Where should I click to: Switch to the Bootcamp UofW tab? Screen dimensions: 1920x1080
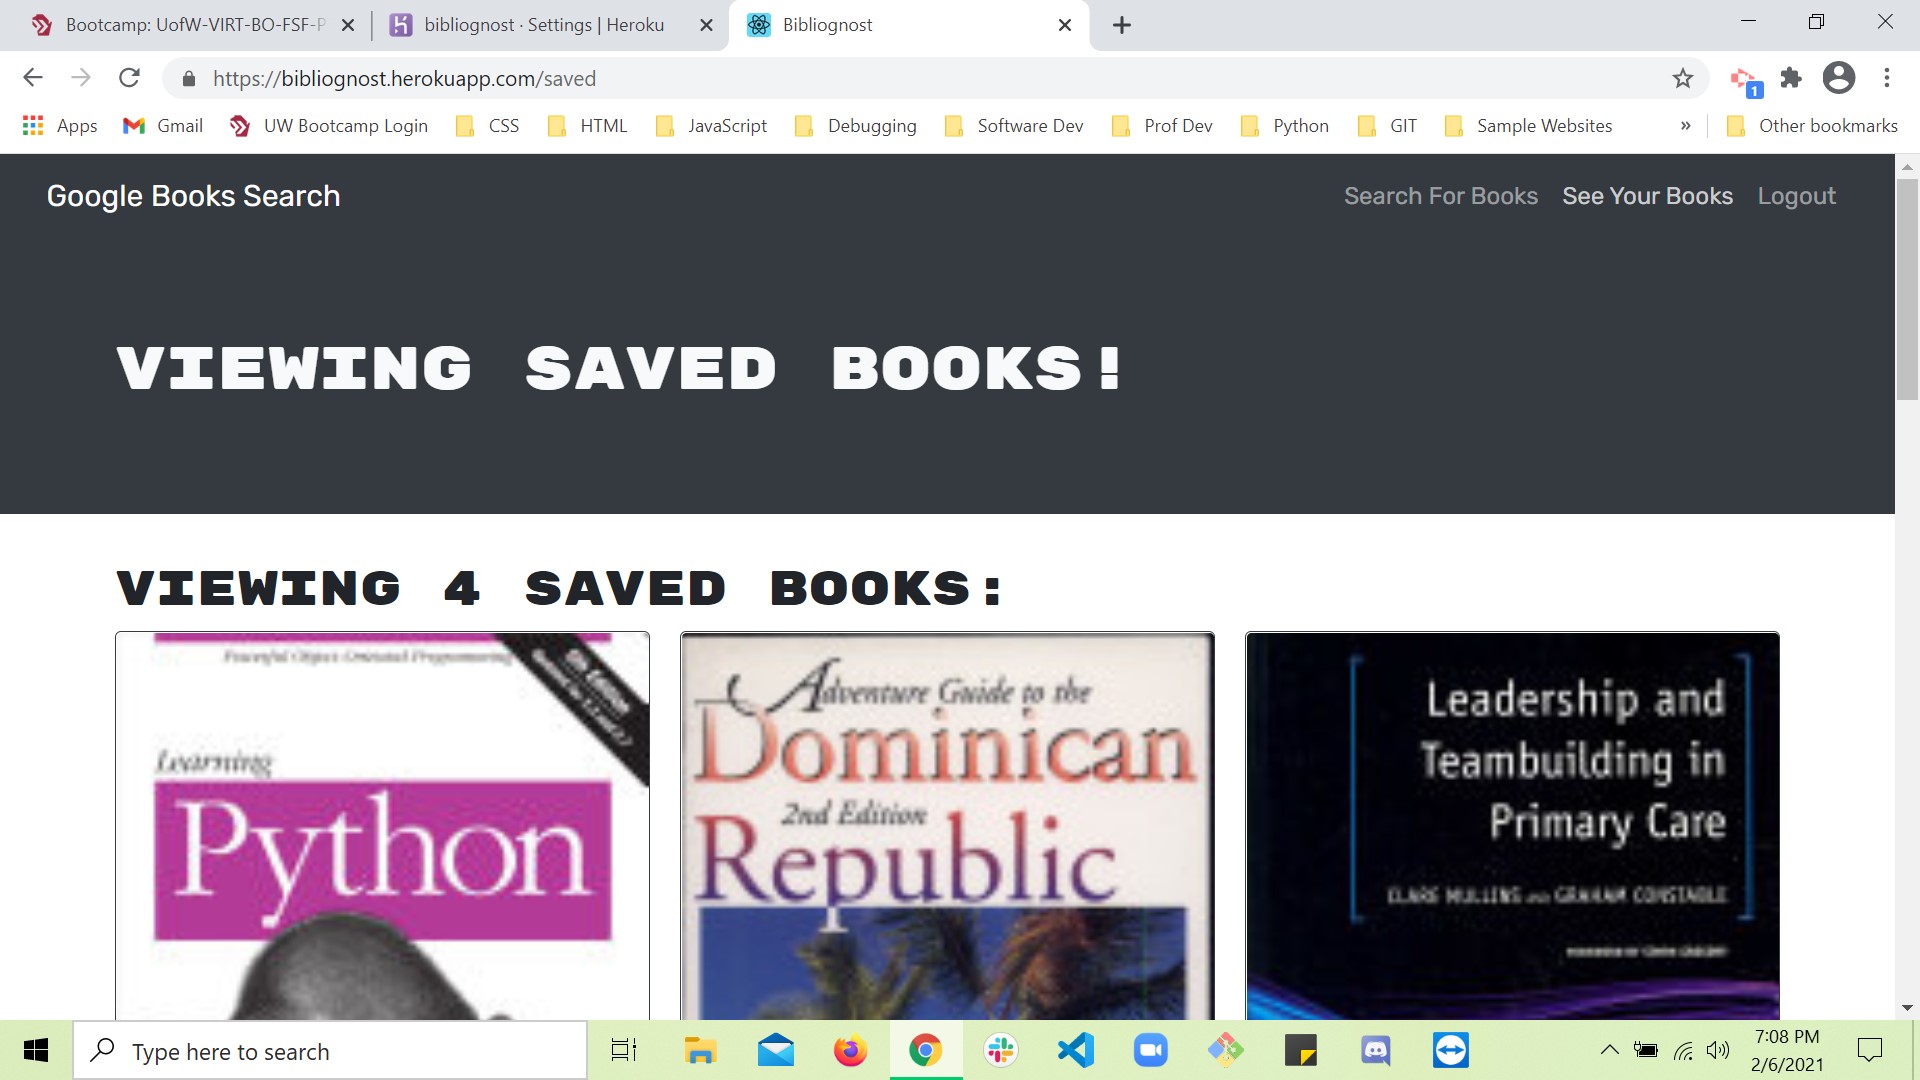point(190,25)
